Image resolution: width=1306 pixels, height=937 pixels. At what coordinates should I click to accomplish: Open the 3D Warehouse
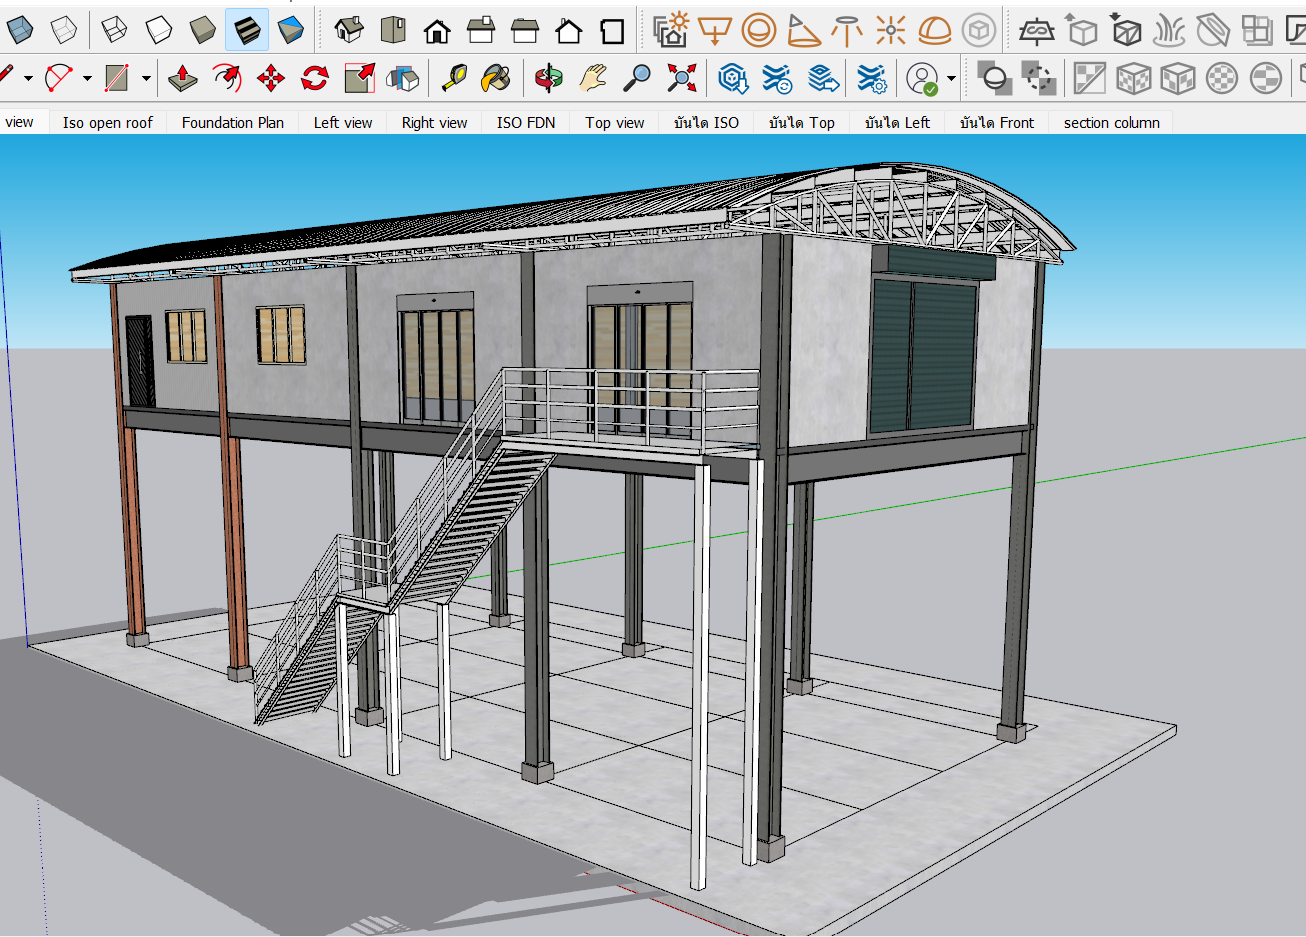pyautogui.click(x=734, y=78)
